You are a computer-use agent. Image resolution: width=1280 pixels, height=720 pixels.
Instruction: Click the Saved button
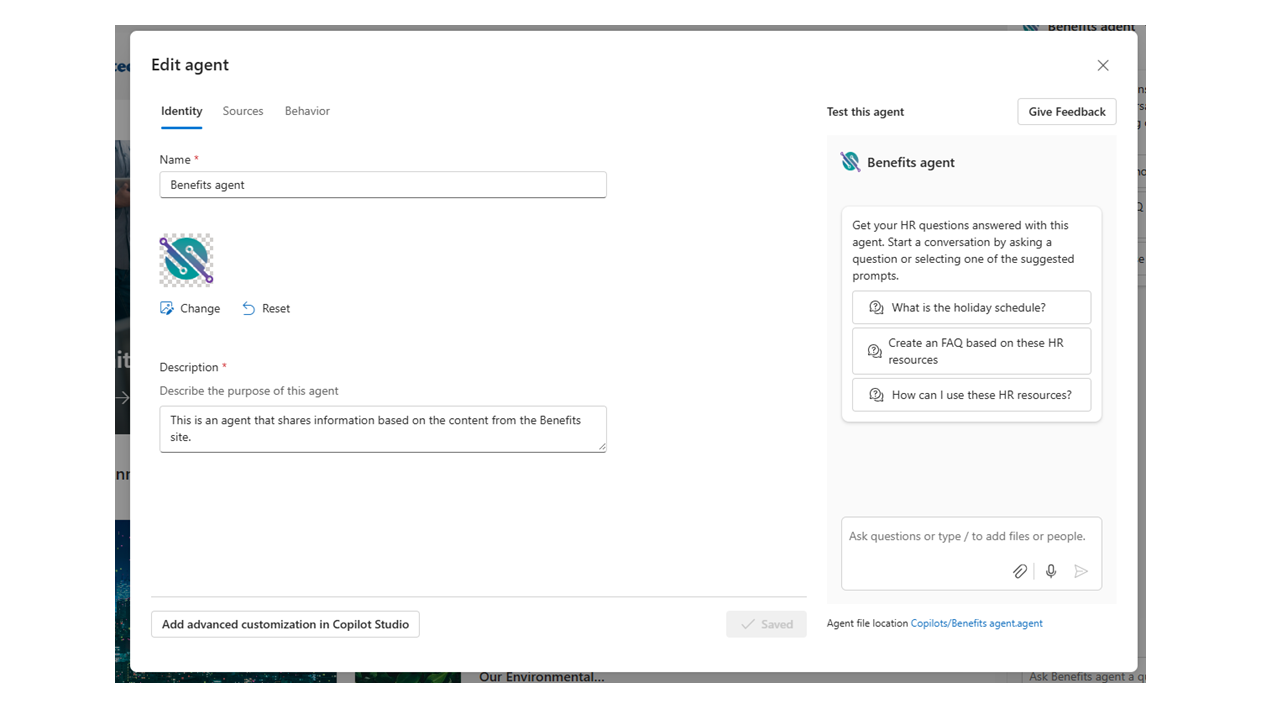coord(766,624)
